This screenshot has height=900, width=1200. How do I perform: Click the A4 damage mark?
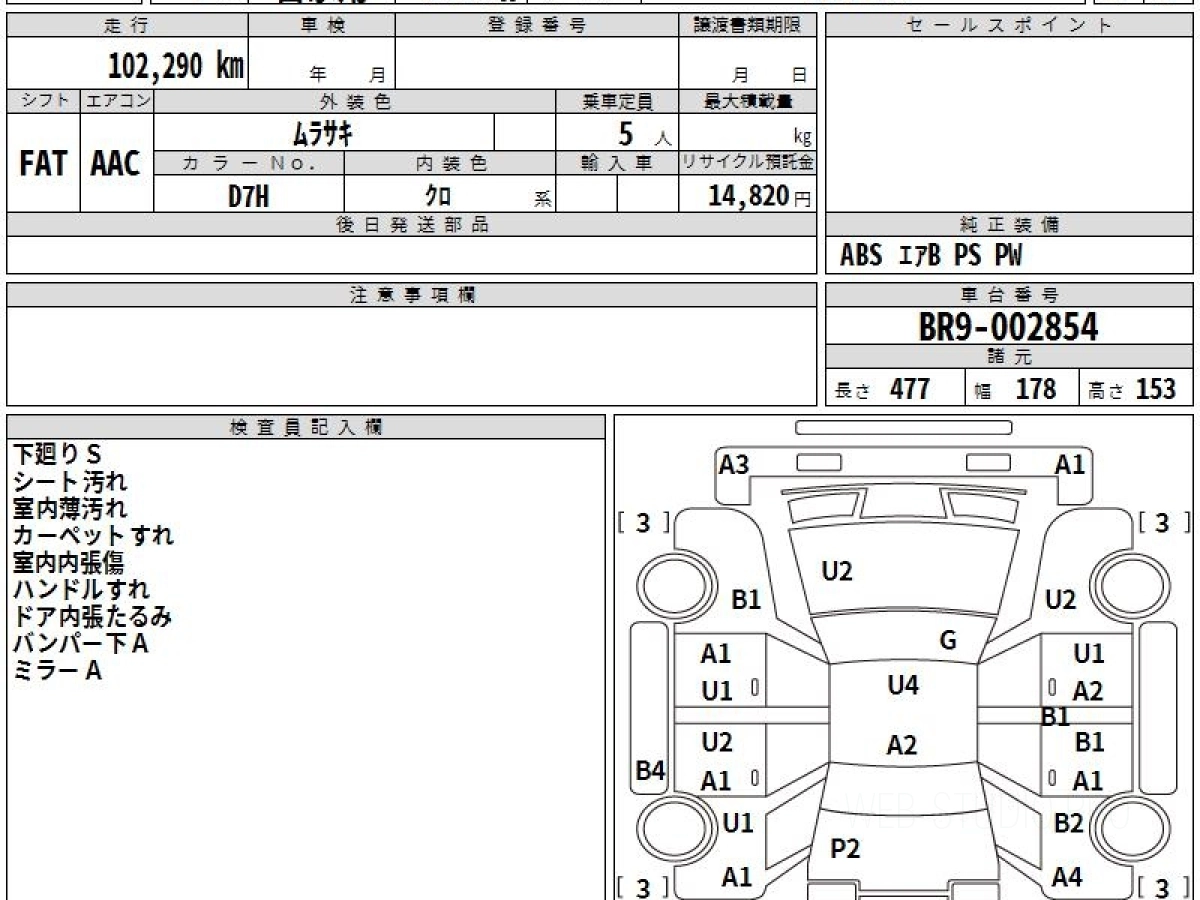click(x=1067, y=877)
